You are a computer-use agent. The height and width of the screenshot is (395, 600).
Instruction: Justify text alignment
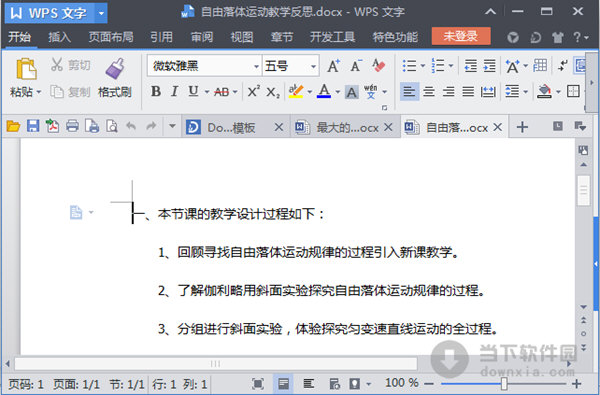[468, 91]
